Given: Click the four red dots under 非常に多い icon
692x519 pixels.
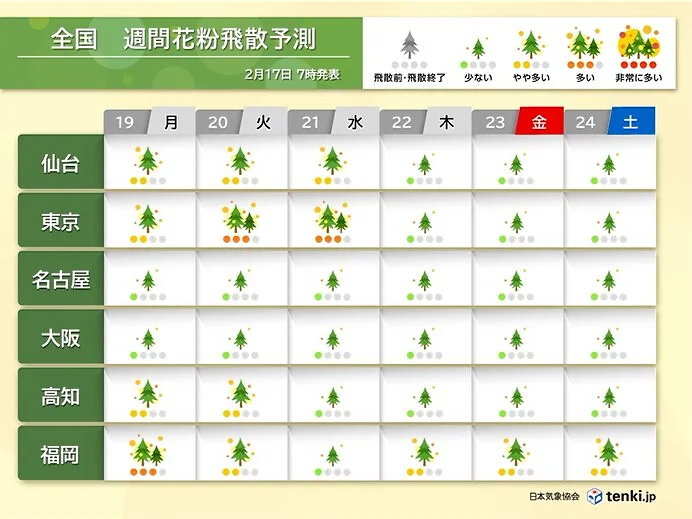Looking at the screenshot, I should 639,65.
